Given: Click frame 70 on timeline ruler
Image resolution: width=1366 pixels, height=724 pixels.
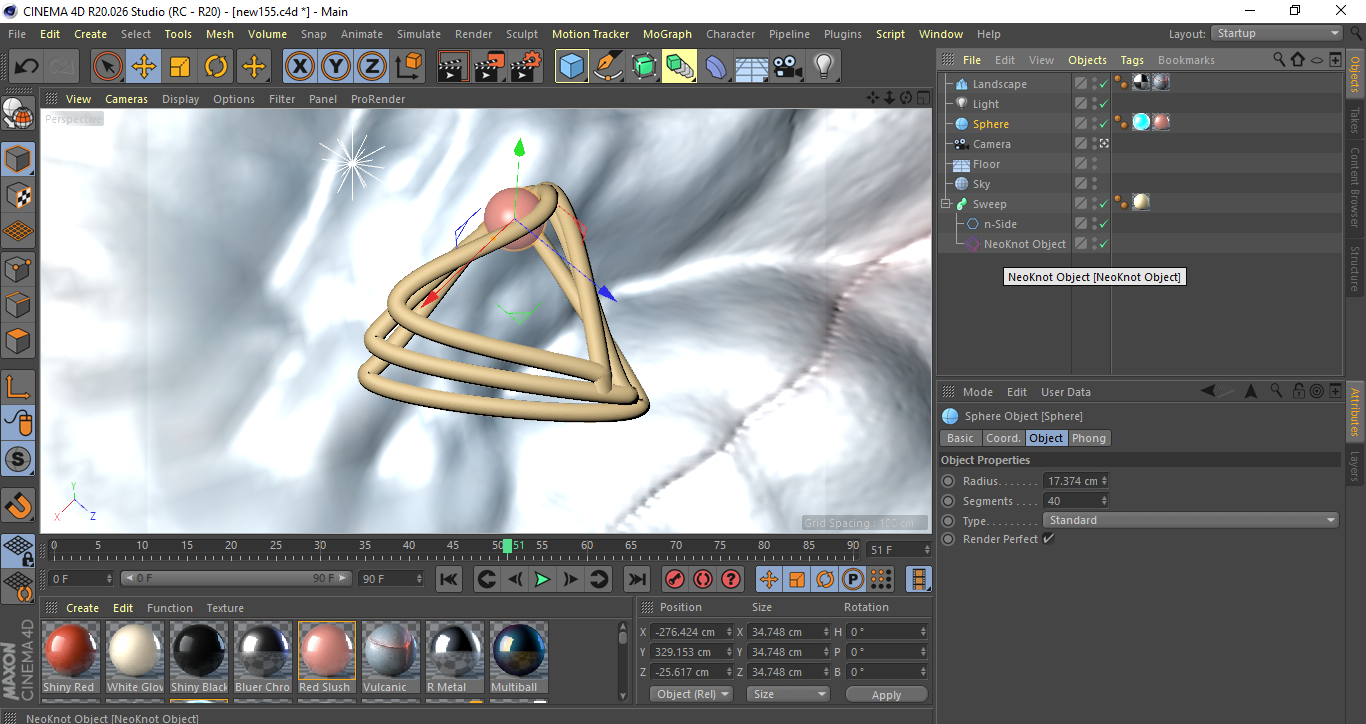Looking at the screenshot, I should pos(676,546).
